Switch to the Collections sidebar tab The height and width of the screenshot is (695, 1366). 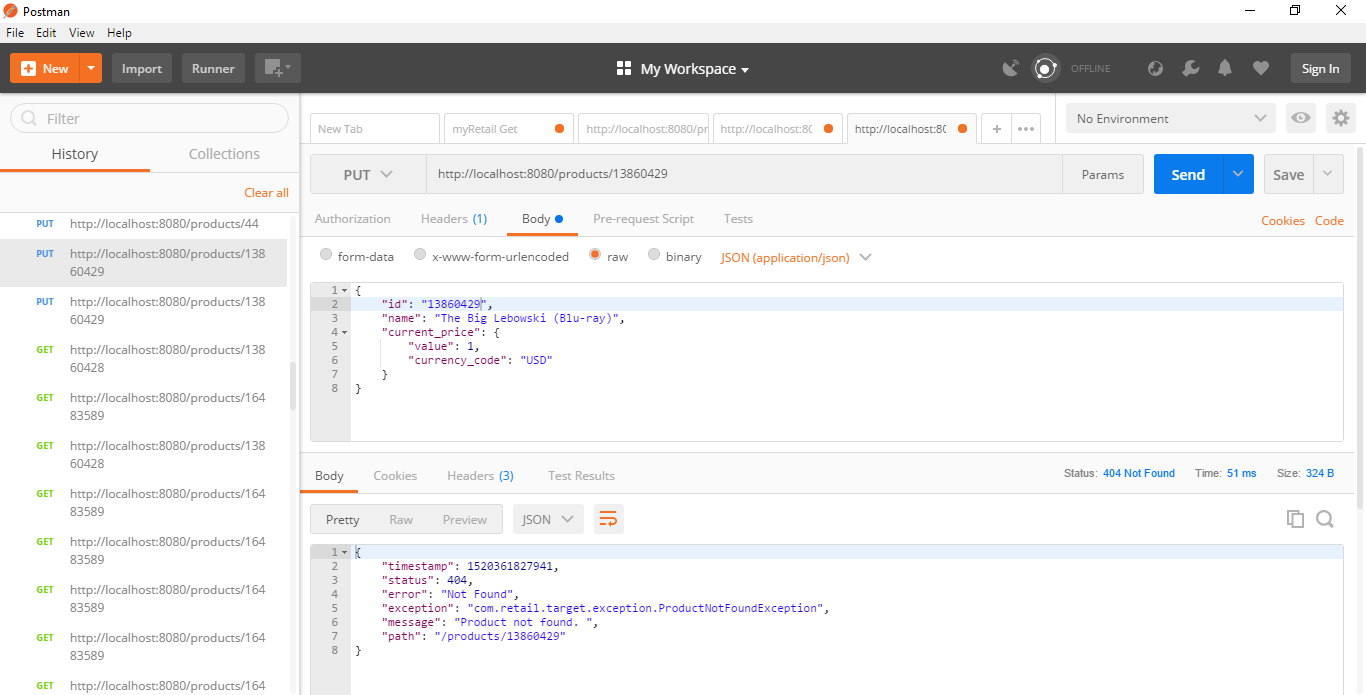coord(224,154)
